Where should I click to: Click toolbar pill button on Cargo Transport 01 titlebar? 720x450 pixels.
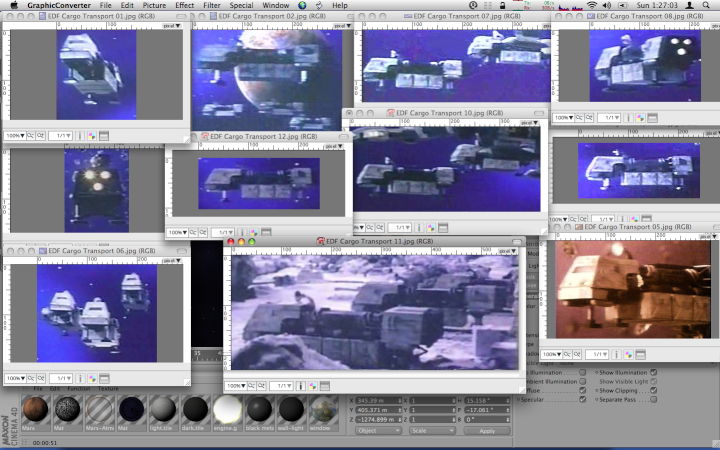(181, 16)
